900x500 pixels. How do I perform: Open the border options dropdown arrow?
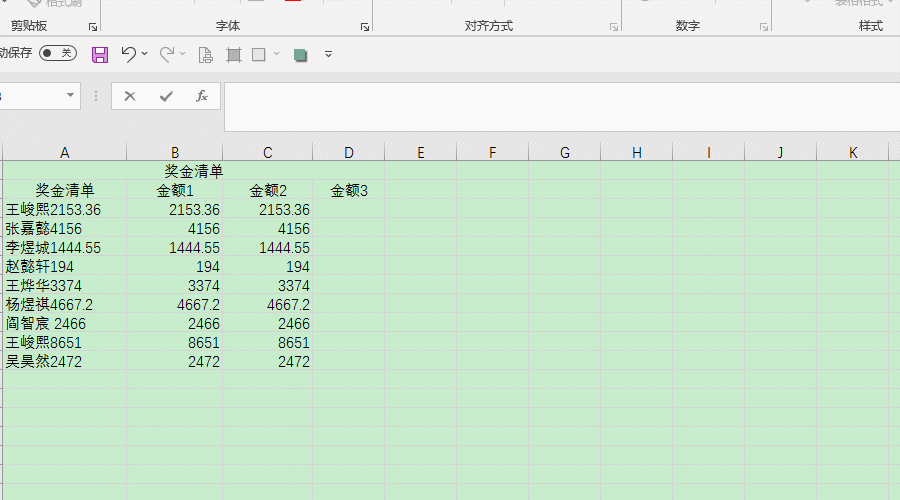[x=276, y=54]
